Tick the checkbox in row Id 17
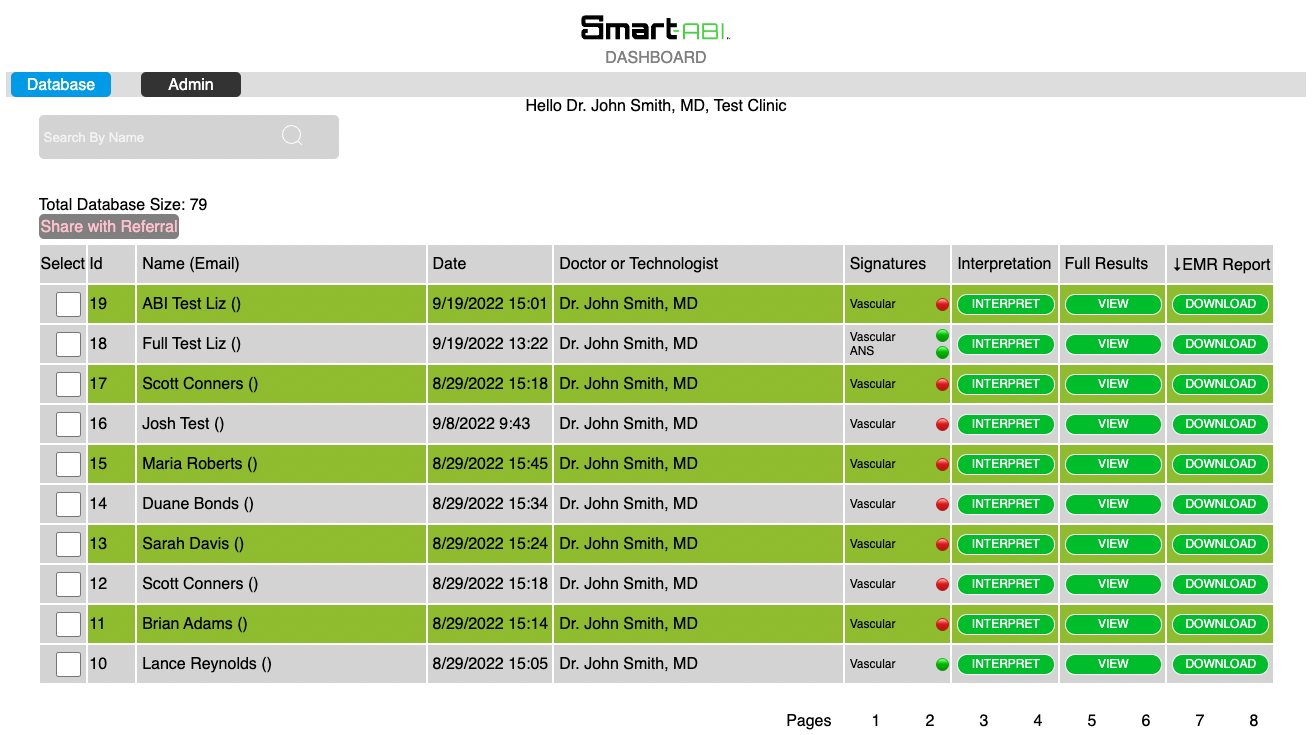The width and height of the screenshot is (1316, 735). [68, 384]
